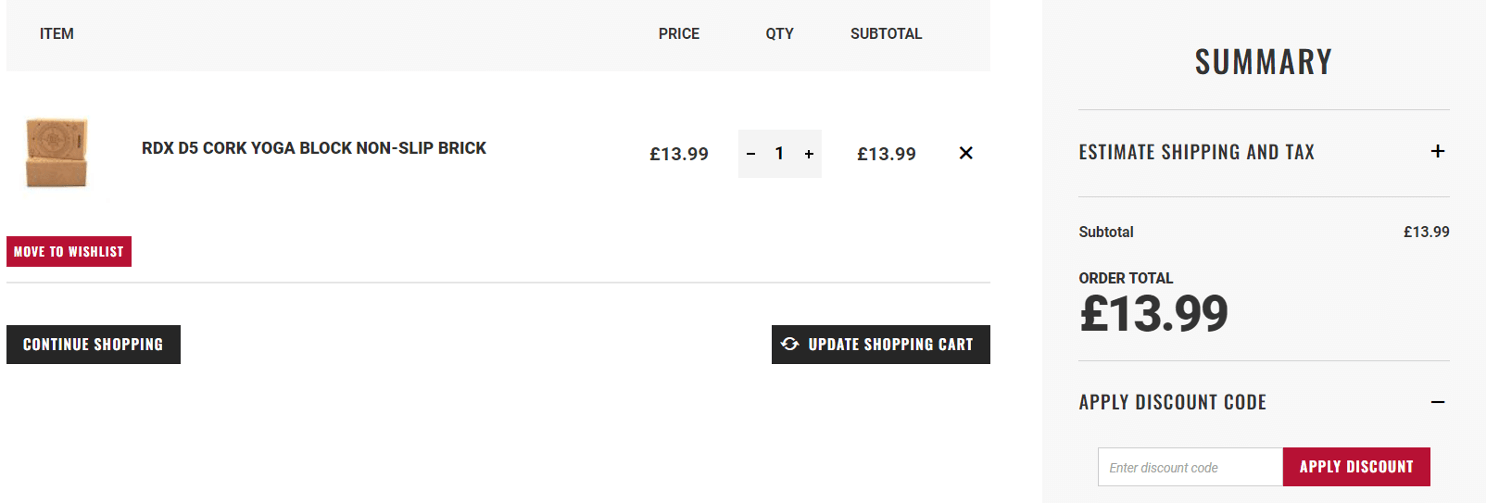Screen dimensions: 1500x503
Task: Click the Update Shopping Cart text
Action: coord(890,344)
